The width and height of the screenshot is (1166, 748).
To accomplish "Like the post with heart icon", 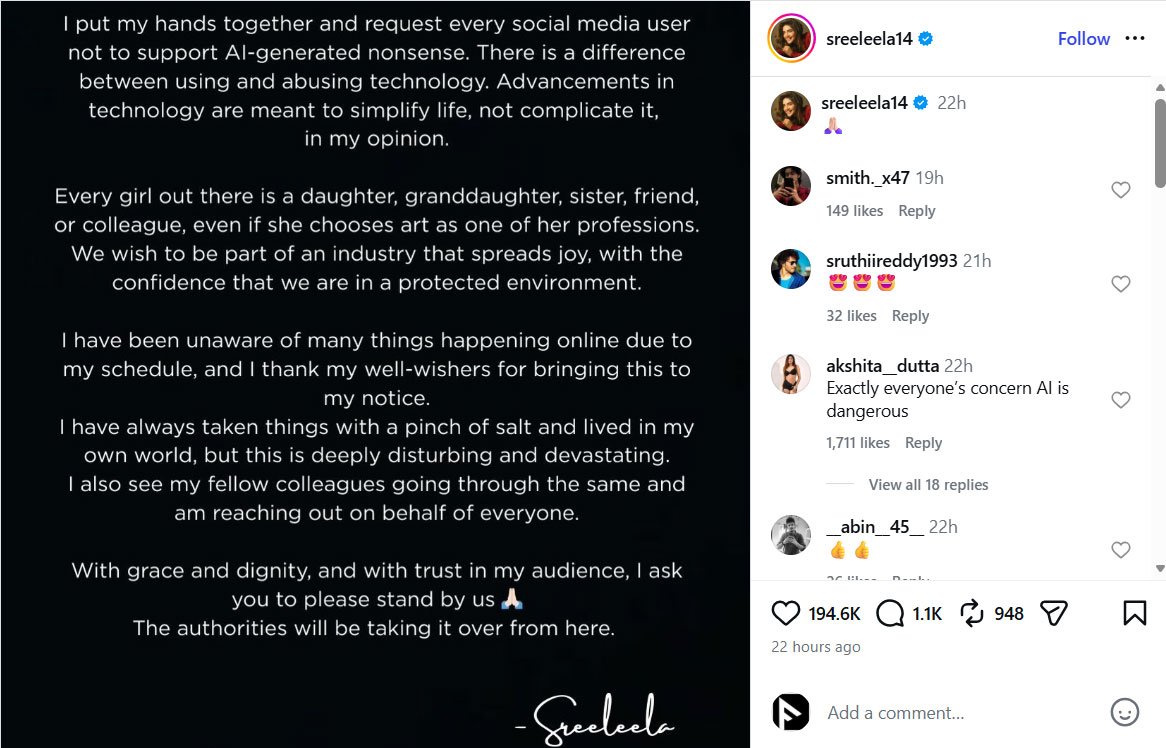I will 787,613.
